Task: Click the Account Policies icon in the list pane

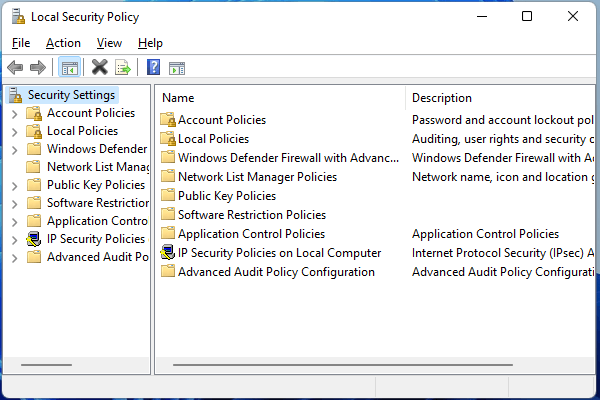Action: tap(168, 120)
